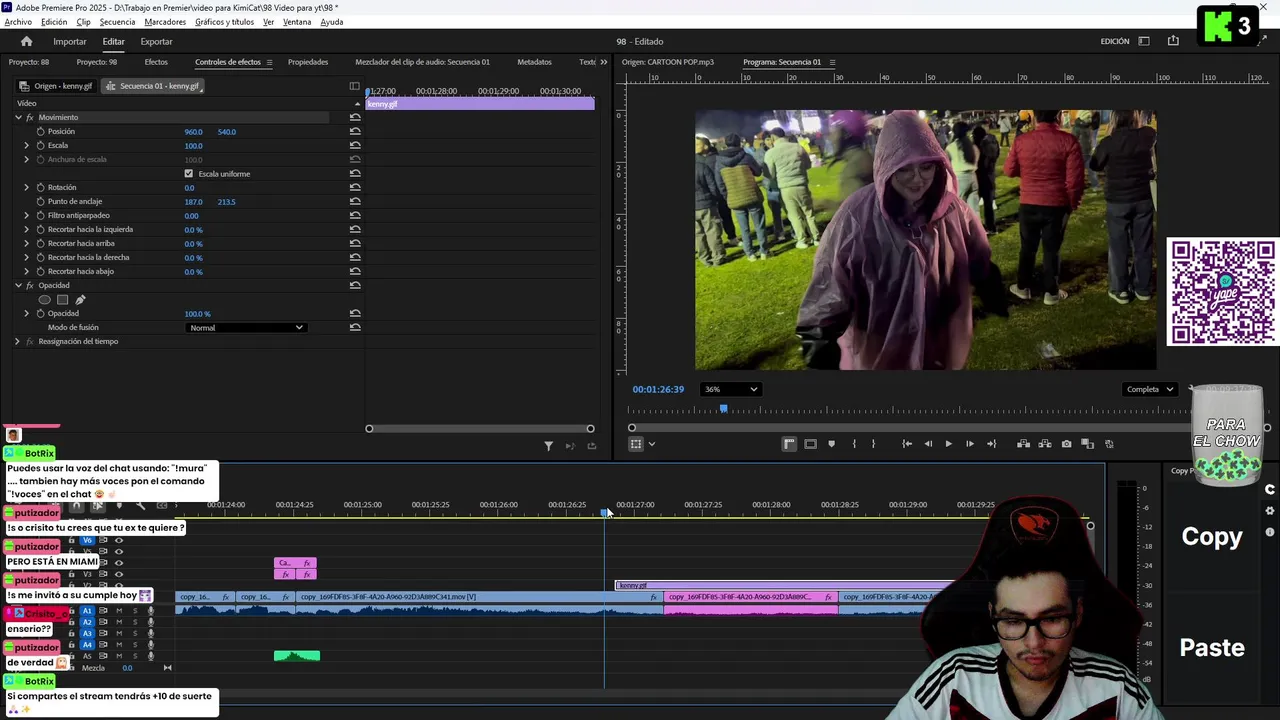
Task: Expand the Escala property
Action: pyautogui.click(x=27, y=145)
